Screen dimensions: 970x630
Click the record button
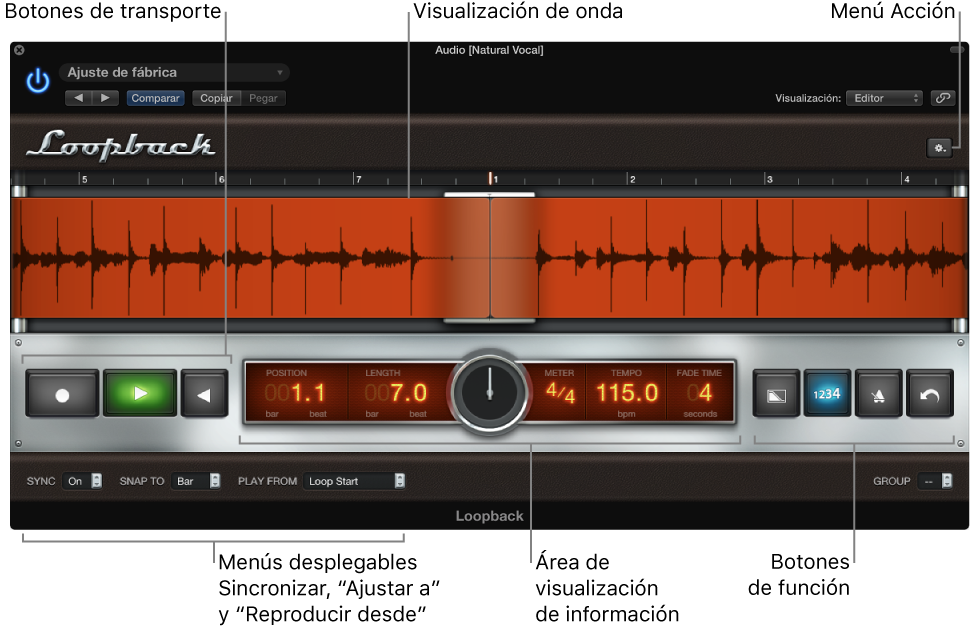click(x=62, y=394)
